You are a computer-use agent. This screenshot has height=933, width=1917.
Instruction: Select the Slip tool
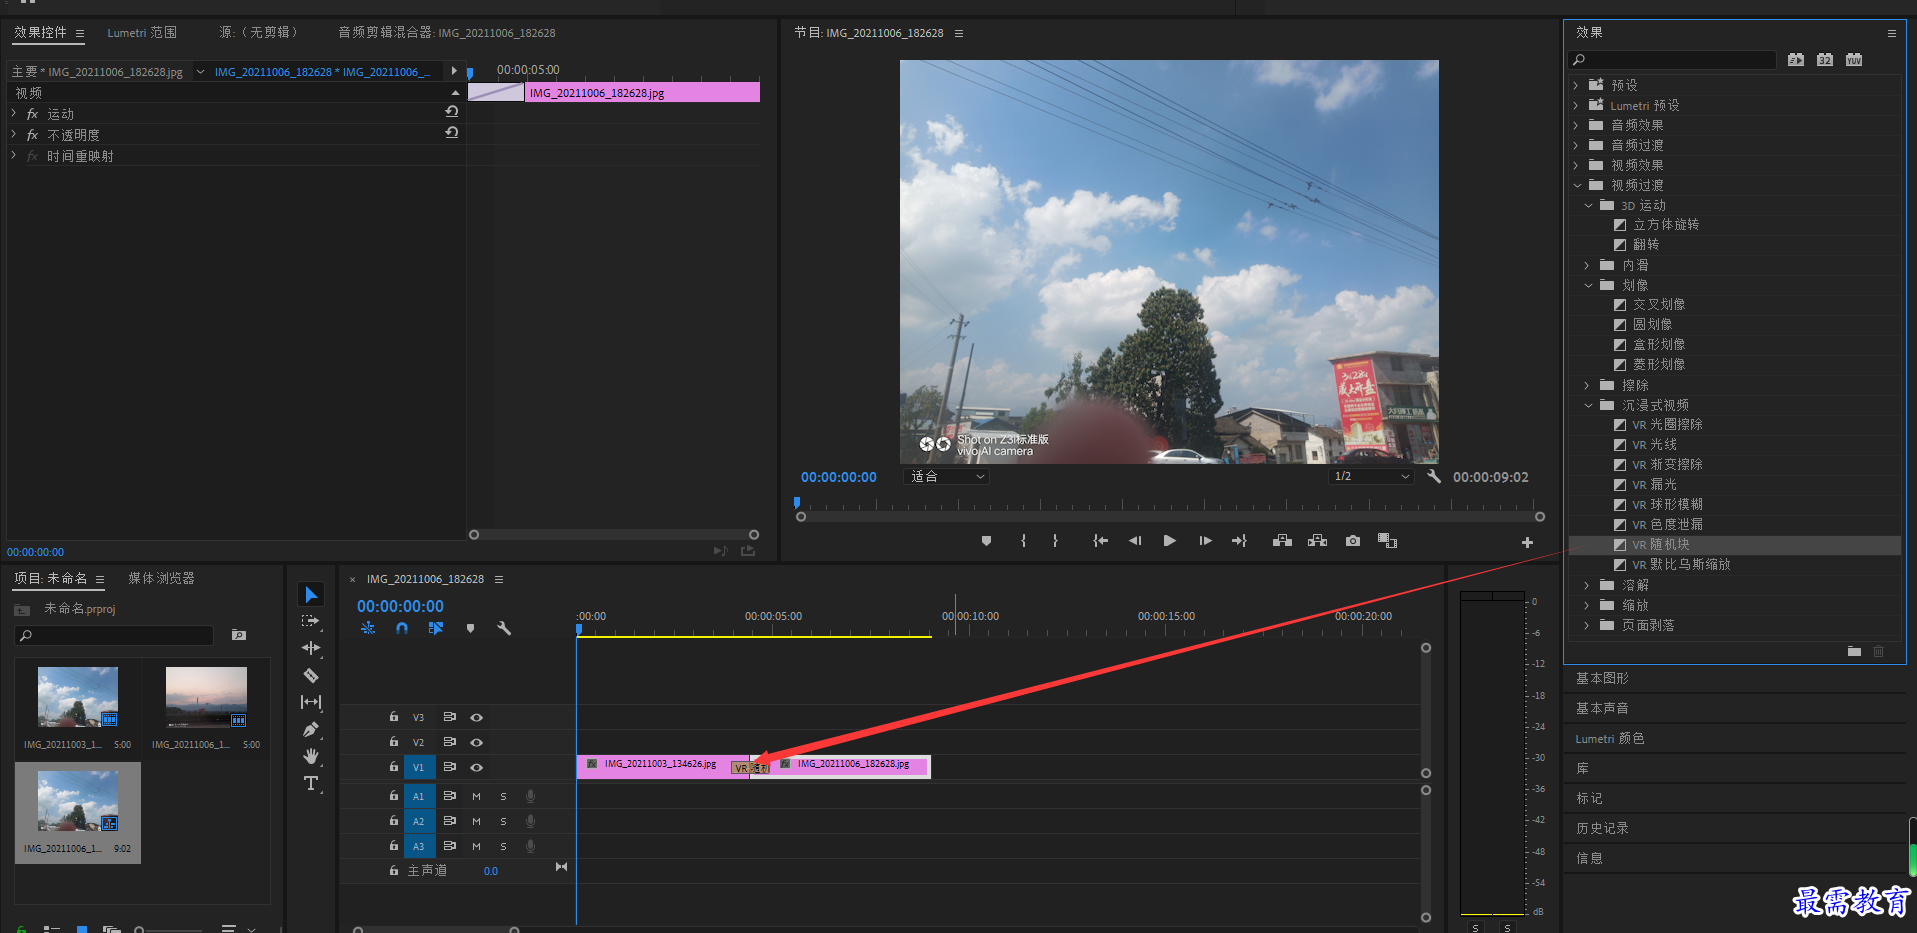[x=311, y=702]
